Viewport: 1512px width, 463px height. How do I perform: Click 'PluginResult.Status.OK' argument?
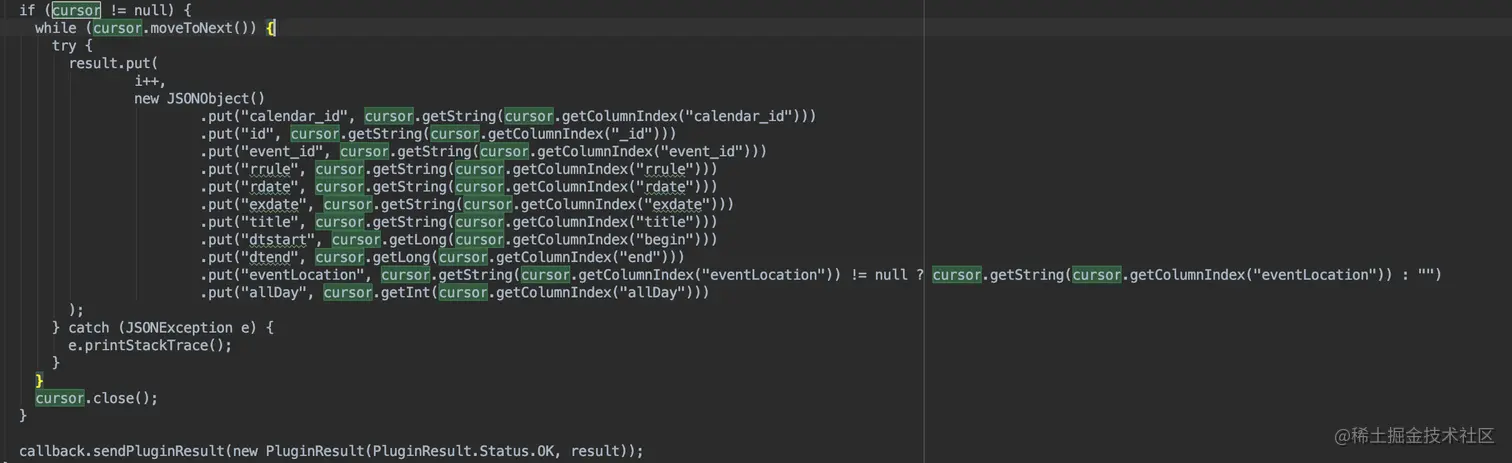click(464, 450)
